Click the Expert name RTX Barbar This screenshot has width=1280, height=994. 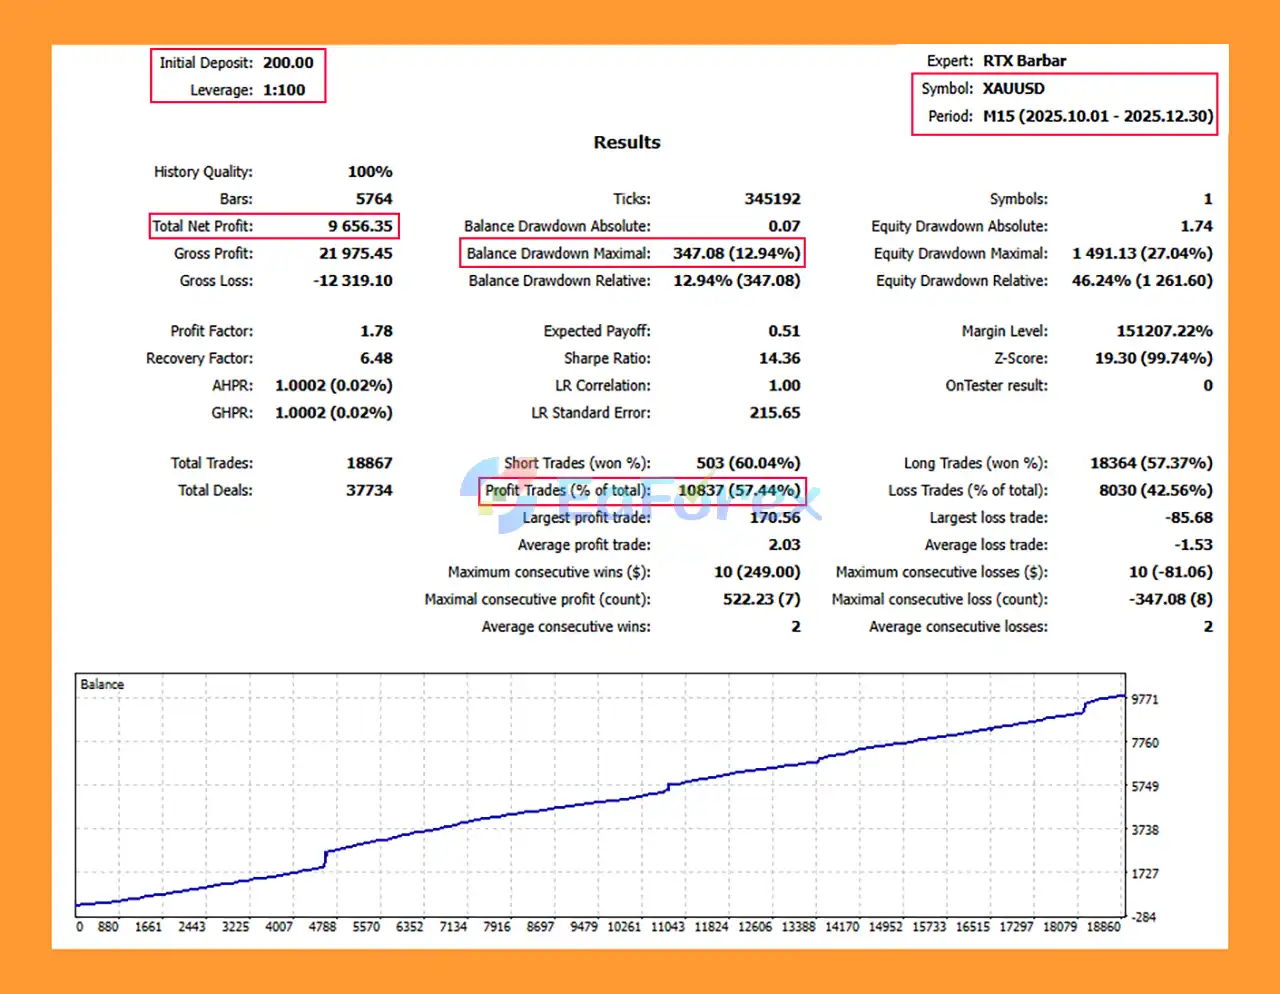1024,61
